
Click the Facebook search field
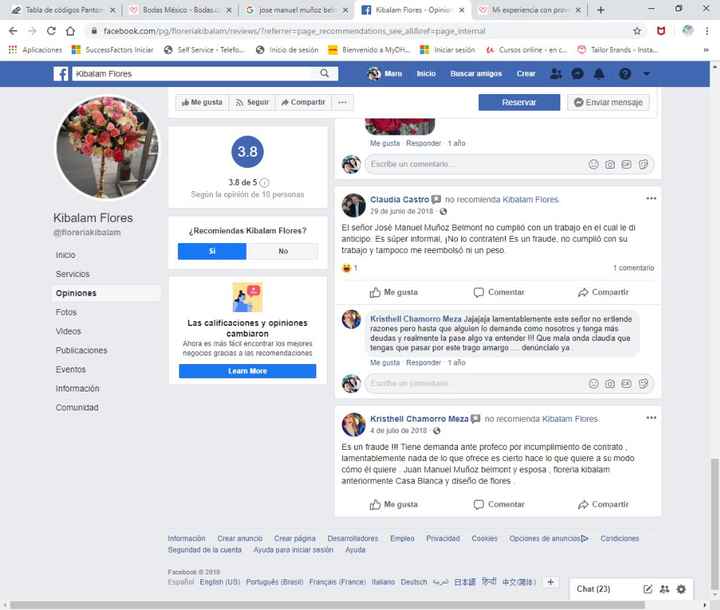coord(196,73)
